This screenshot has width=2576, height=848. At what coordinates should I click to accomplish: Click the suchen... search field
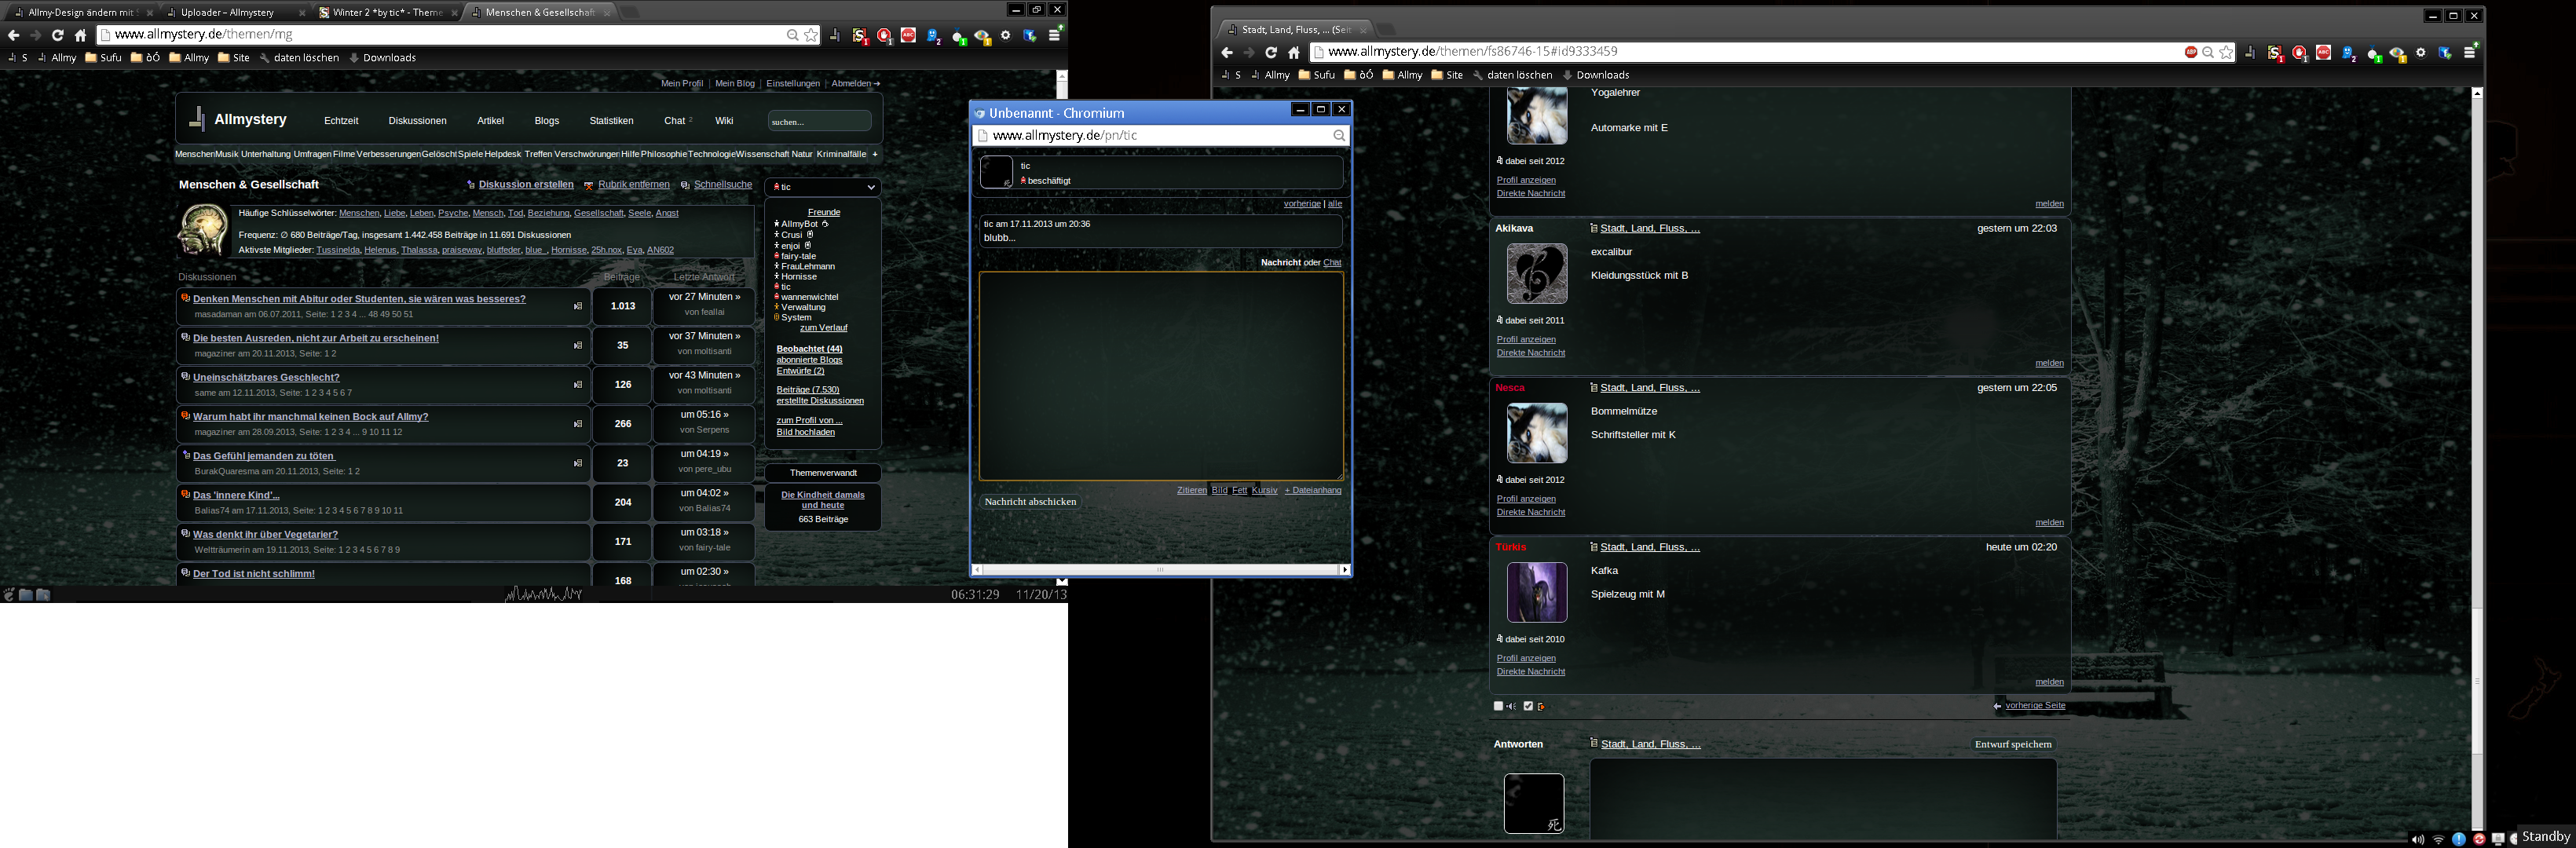(819, 121)
